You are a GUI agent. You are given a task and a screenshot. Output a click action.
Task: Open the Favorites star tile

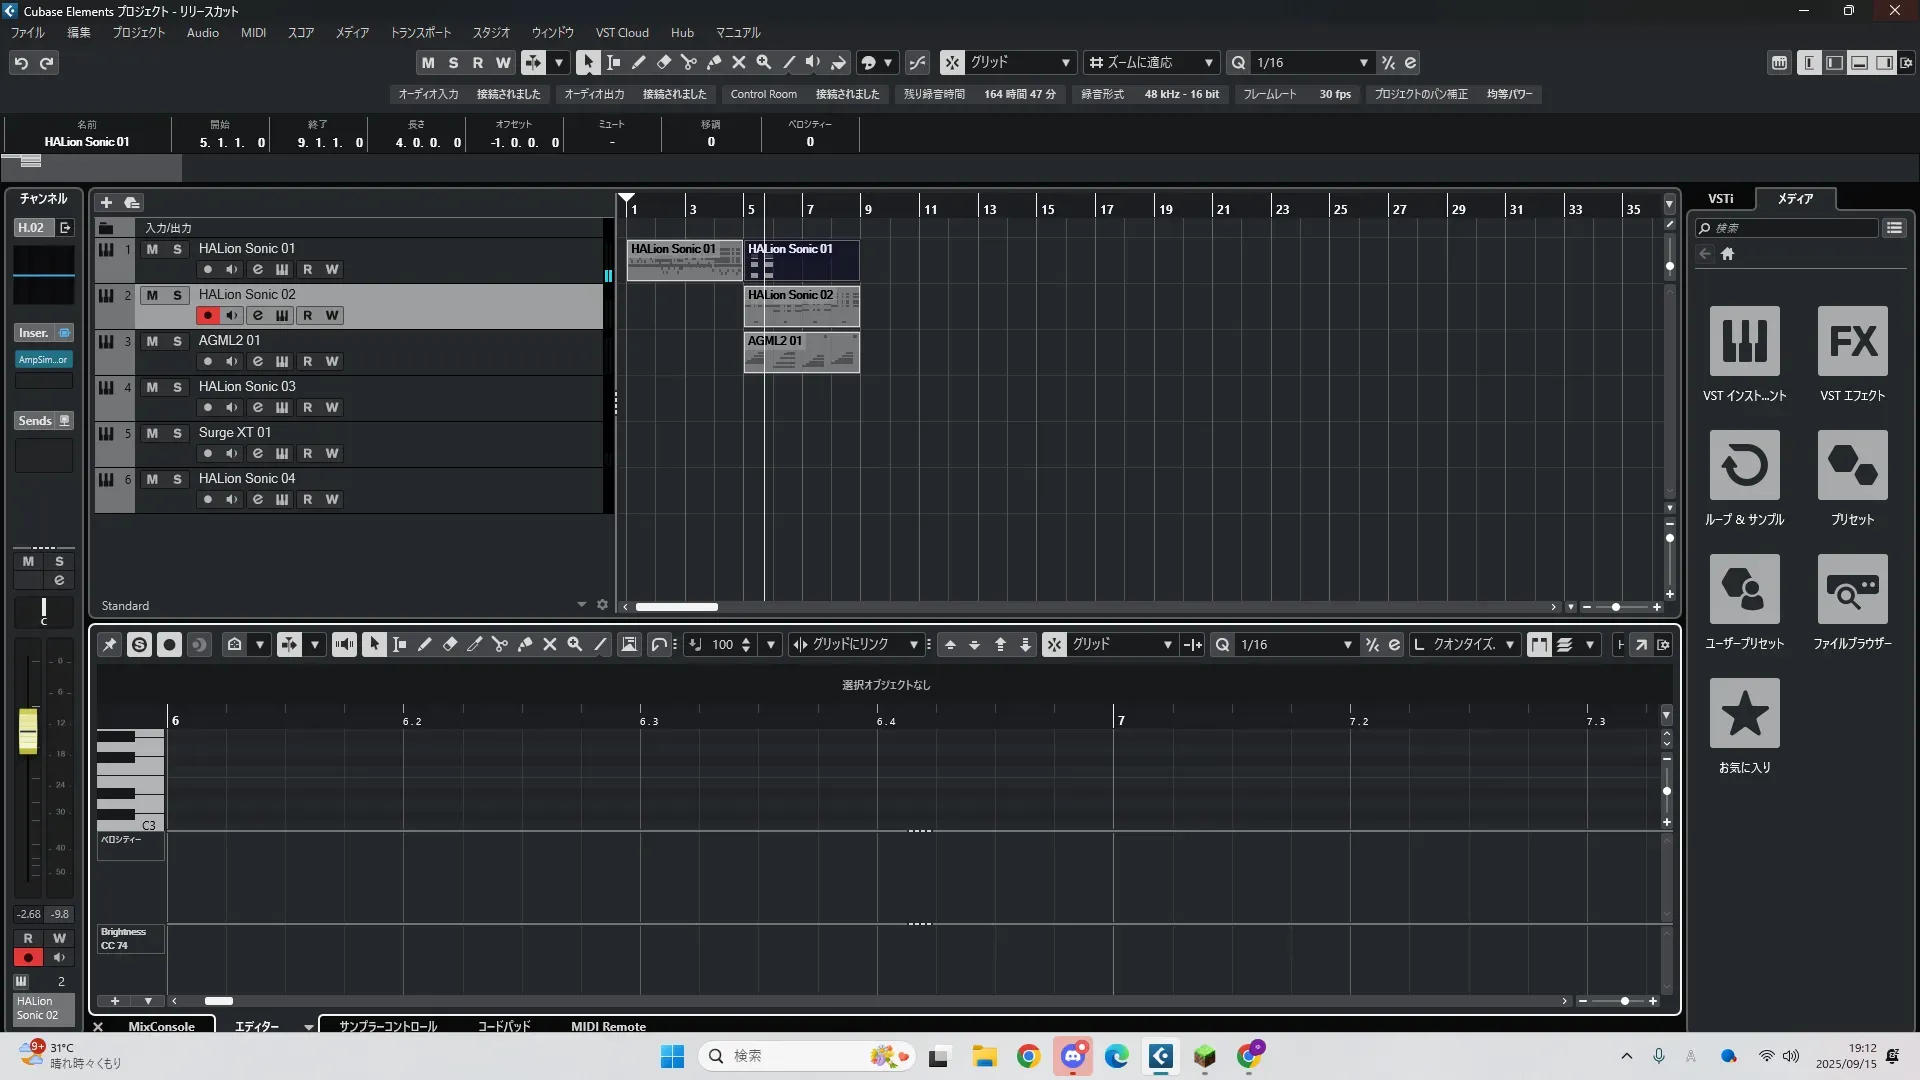pyautogui.click(x=1744, y=713)
